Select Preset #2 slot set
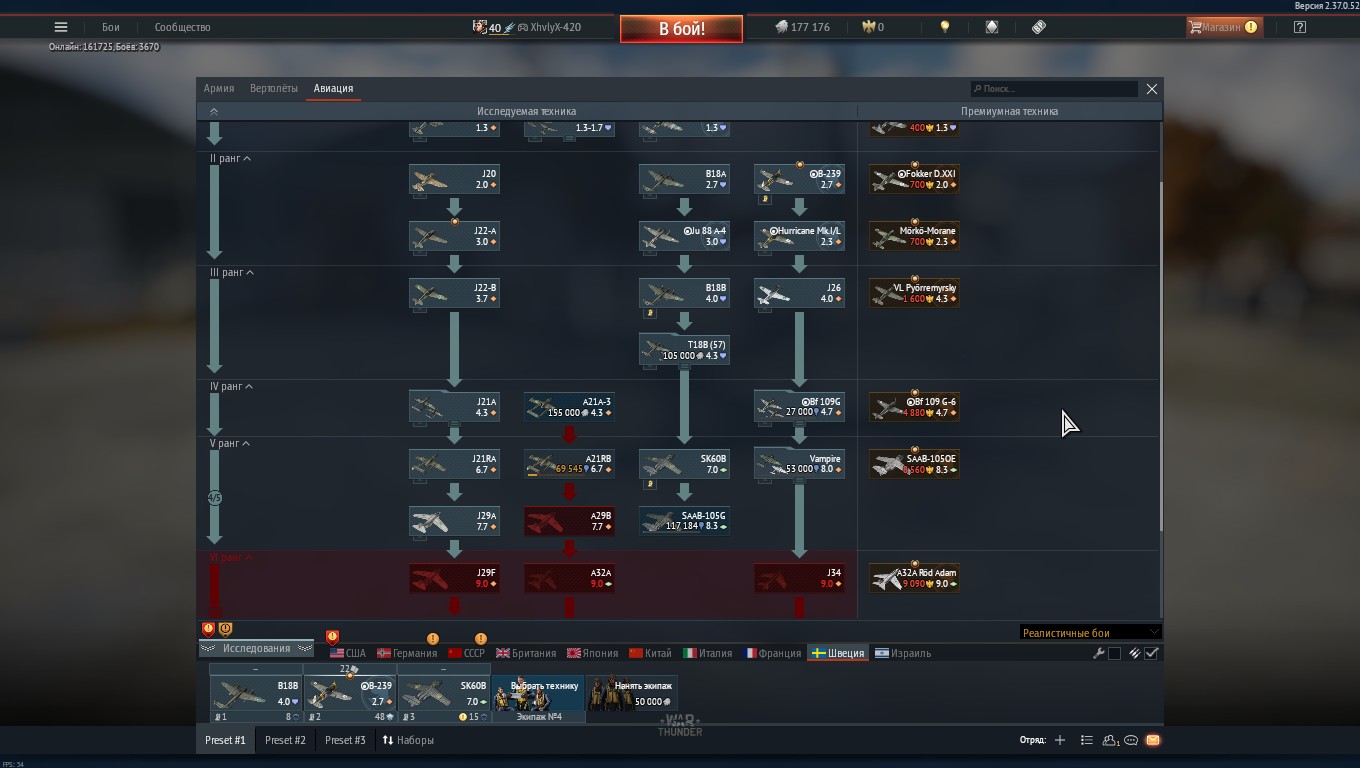The height and width of the screenshot is (768, 1360). click(285, 740)
